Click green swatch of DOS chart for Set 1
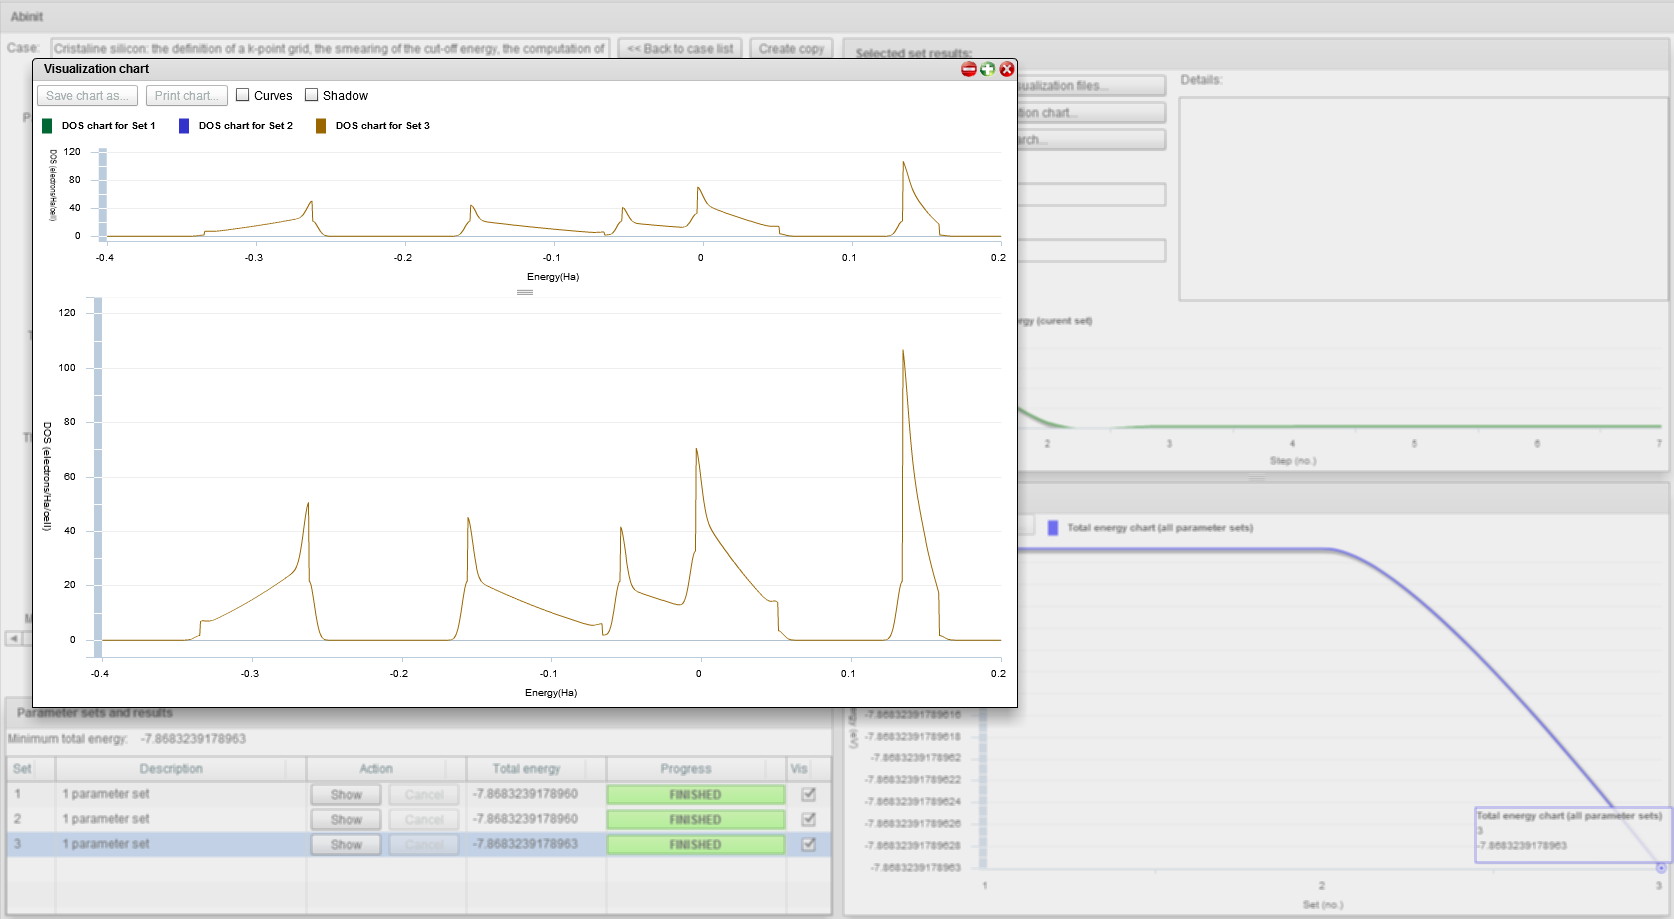This screenshot has height=919, width=1674. click(x=47, y=126)
